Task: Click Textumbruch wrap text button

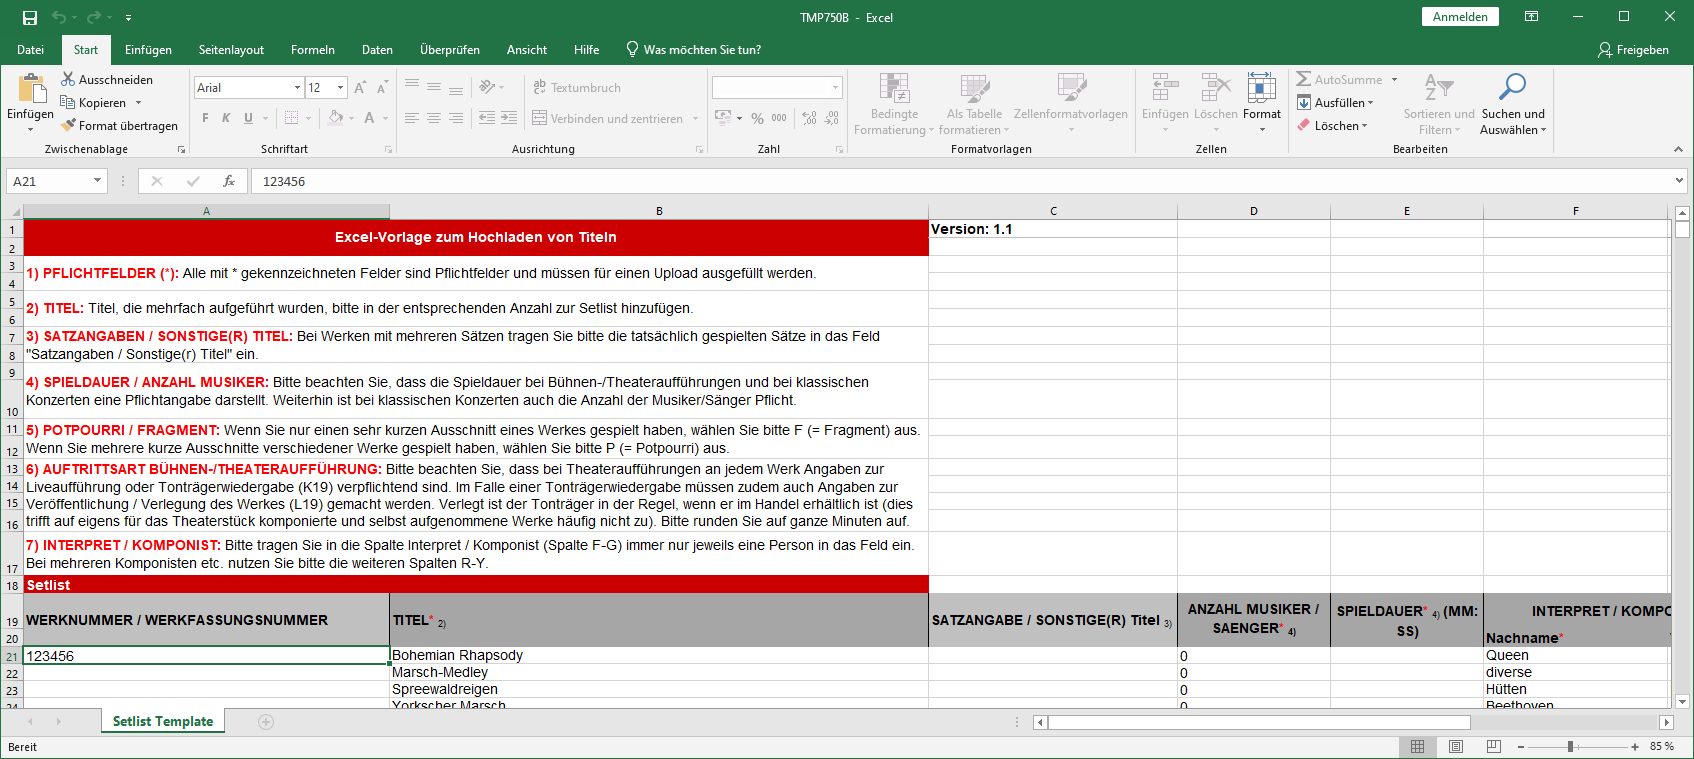Action: pyautogui.click(x=577, y=88)
